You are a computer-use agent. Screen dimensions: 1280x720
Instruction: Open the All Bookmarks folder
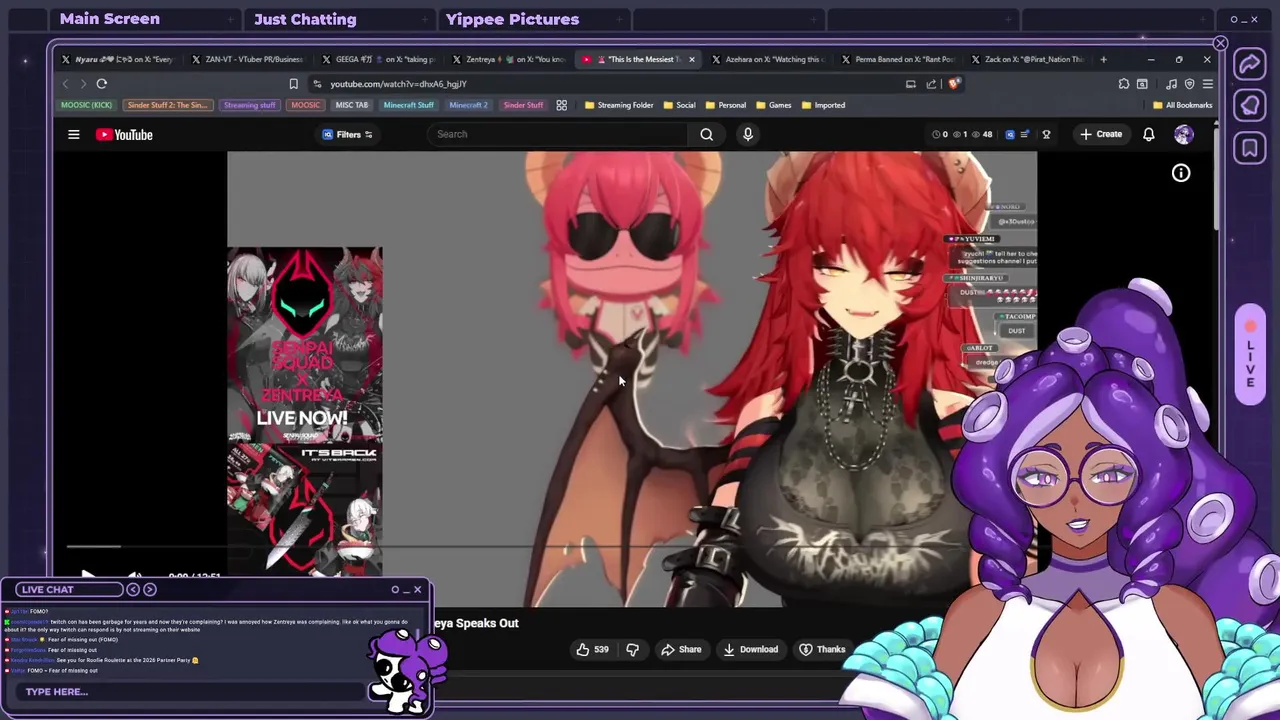[x=1182, y=105]
